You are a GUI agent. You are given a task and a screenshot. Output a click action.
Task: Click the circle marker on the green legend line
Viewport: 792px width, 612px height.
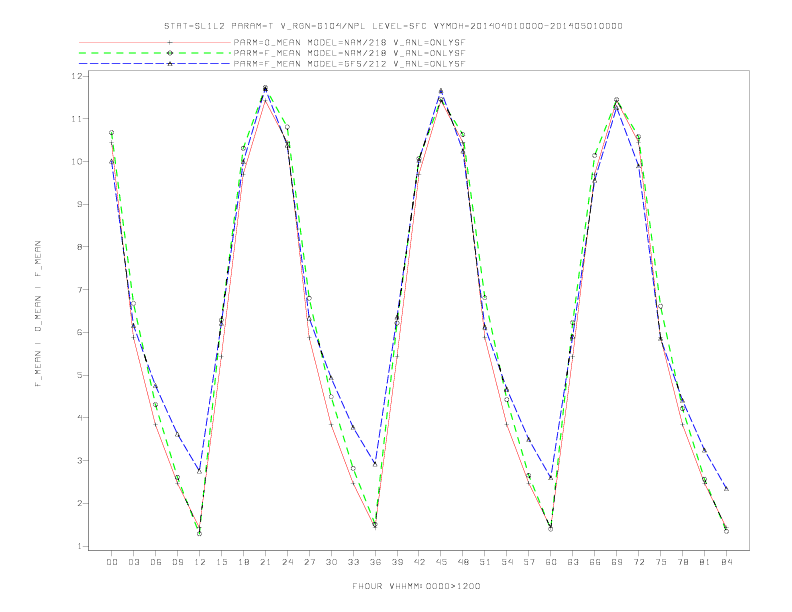tap(170, 53)
